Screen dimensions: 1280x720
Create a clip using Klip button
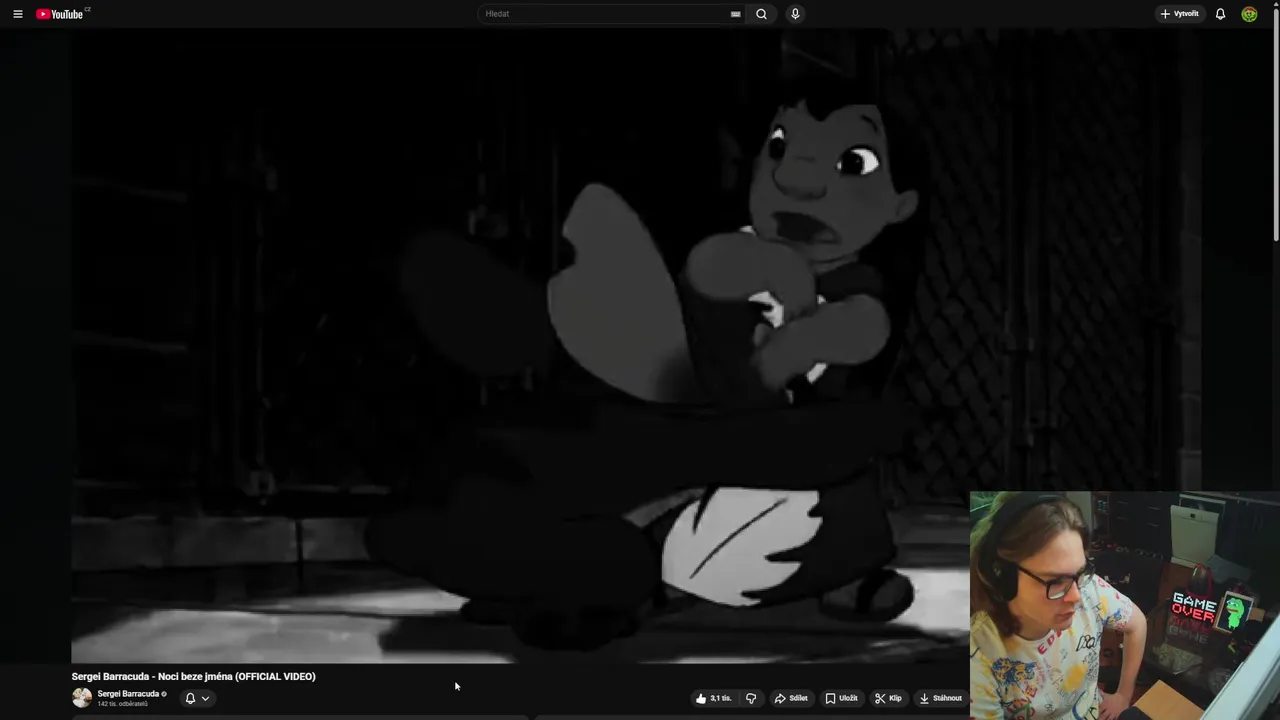pyautogui.click(x=888, y=698)
